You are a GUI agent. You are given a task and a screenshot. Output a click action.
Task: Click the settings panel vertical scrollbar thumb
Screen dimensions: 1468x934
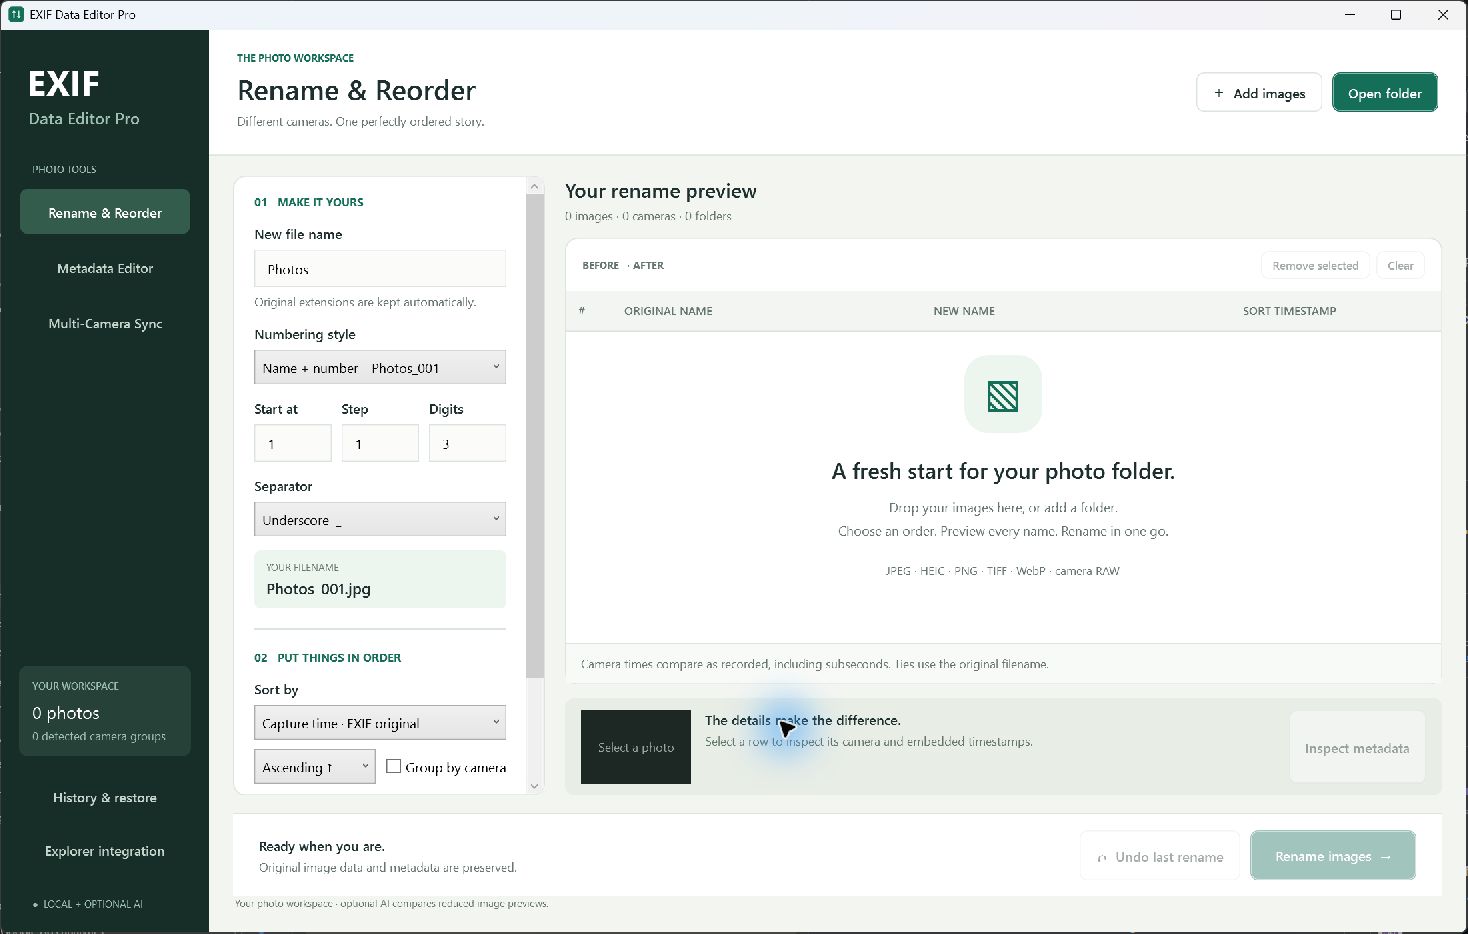pos(535,436)
